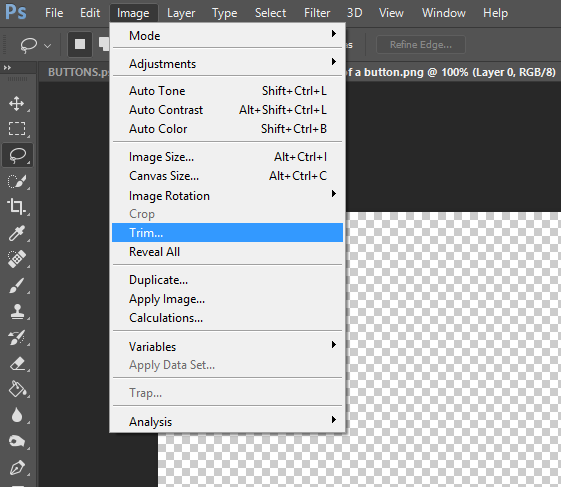Click the transparent canvas area
This screenshot has width=561, height=487.
(x=453, y=349)
